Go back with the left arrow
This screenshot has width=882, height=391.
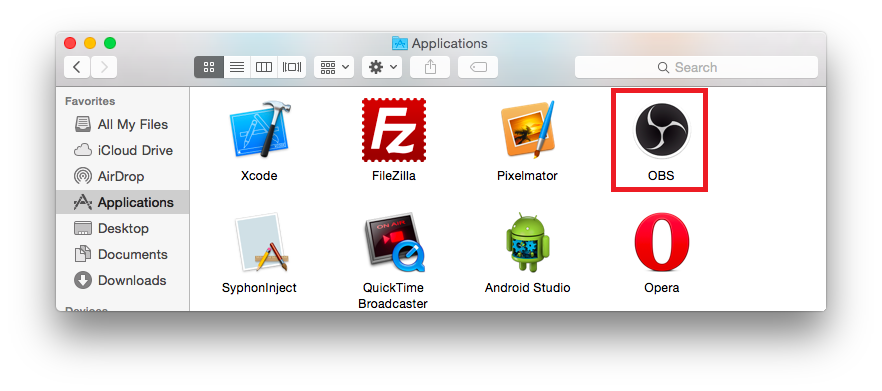77,68
